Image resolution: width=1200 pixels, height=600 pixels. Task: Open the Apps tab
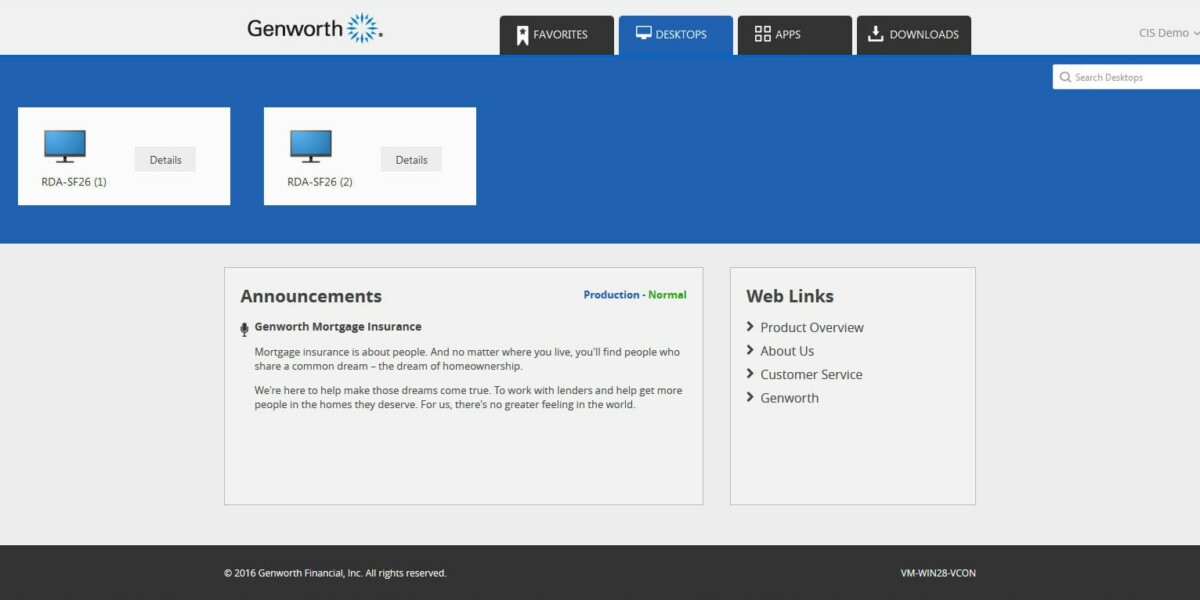[x=795, y=35]
